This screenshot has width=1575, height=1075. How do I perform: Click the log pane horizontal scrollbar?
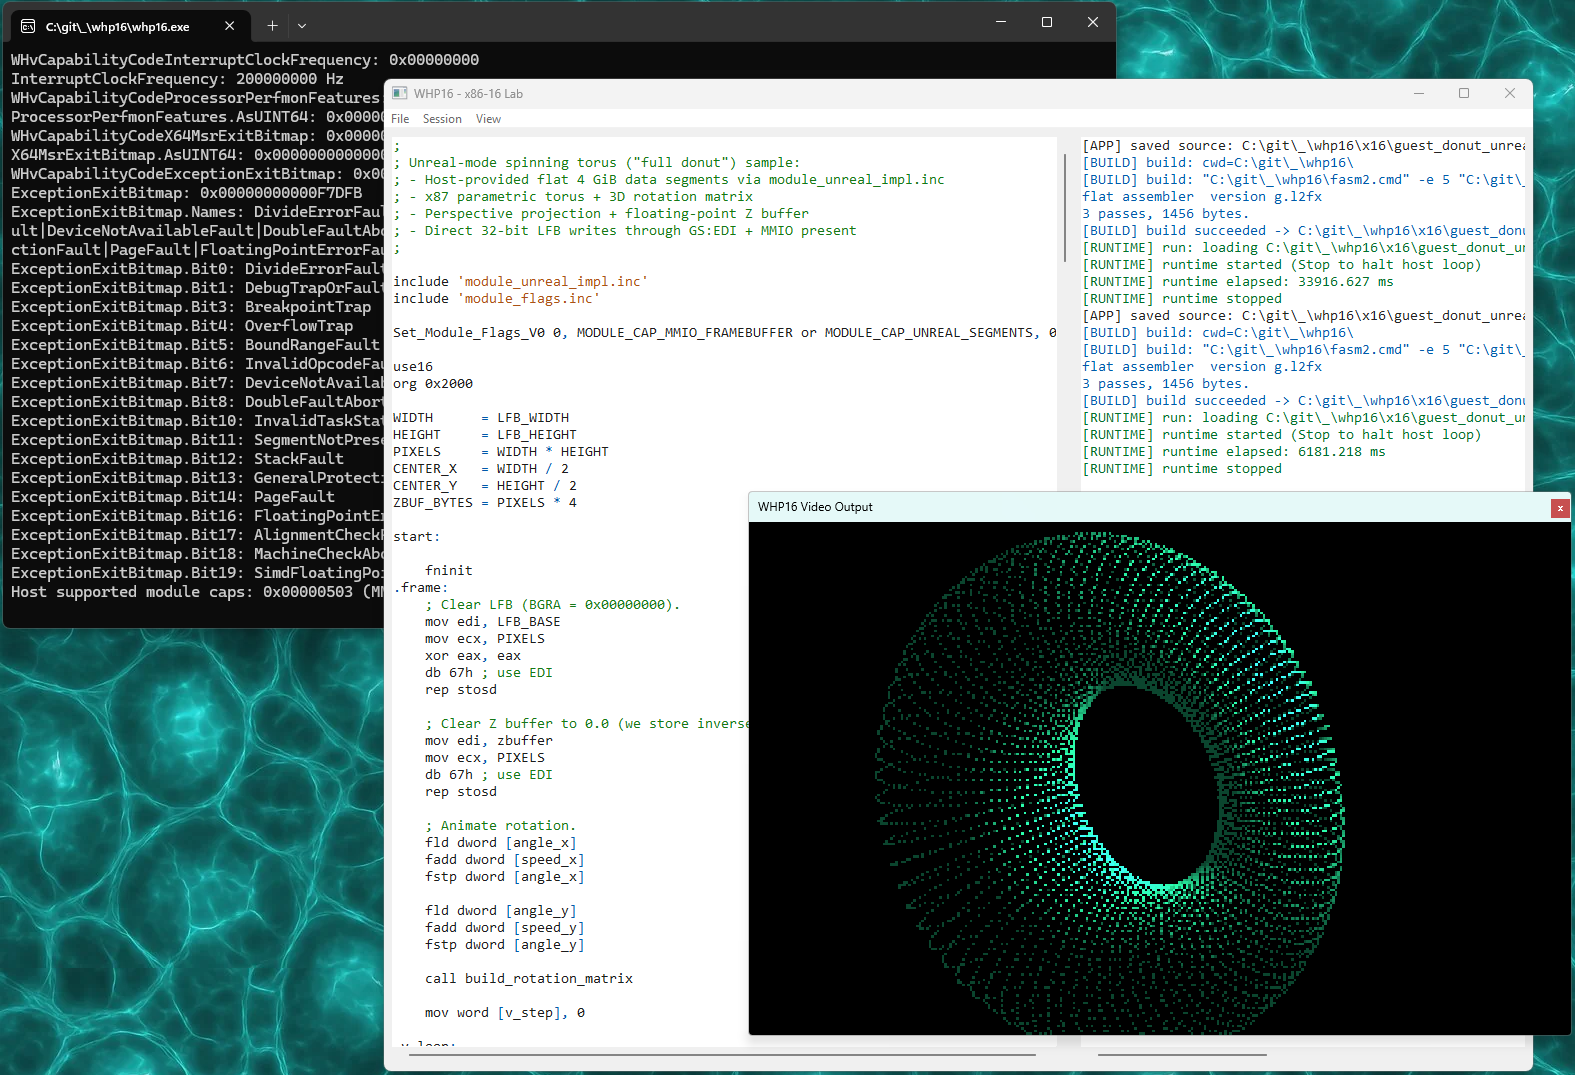(1182, 1054)
